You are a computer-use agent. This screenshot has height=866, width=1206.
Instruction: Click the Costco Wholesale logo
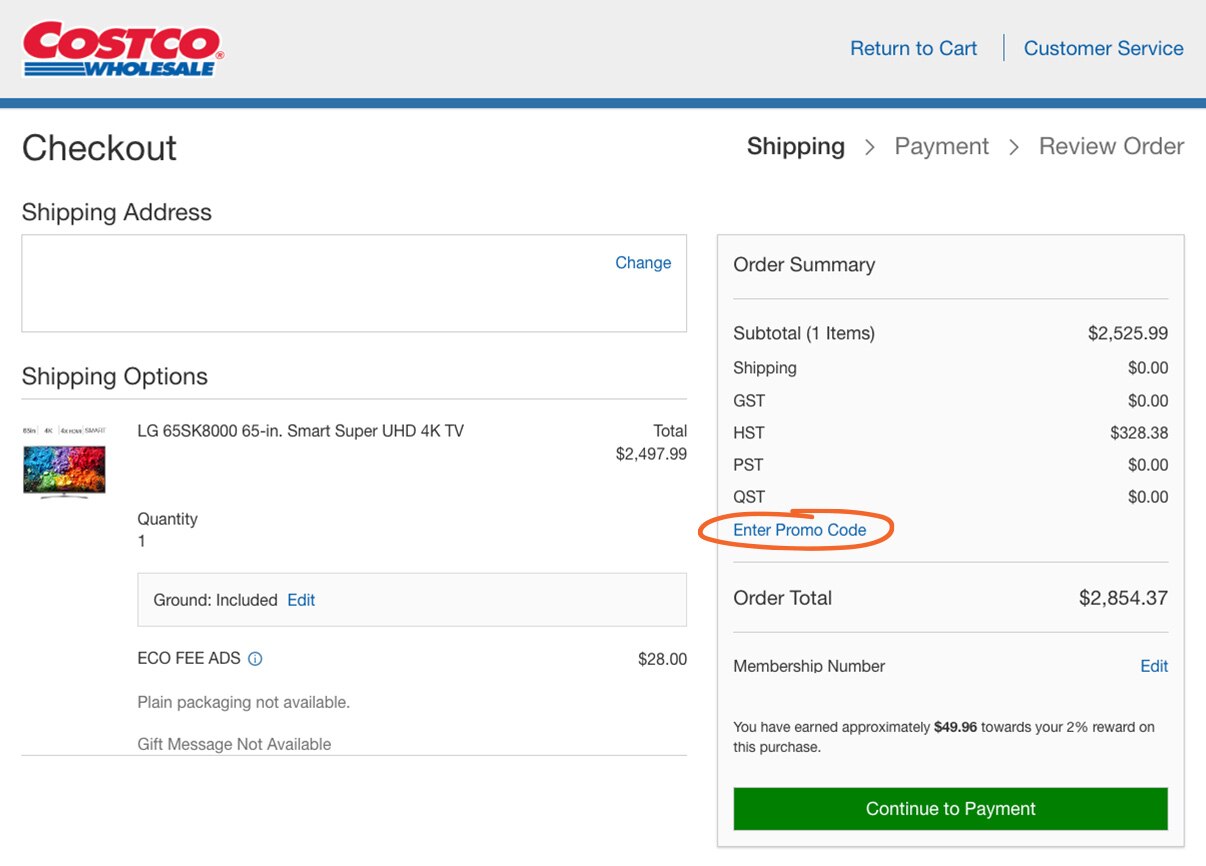(x=123, y=50)
